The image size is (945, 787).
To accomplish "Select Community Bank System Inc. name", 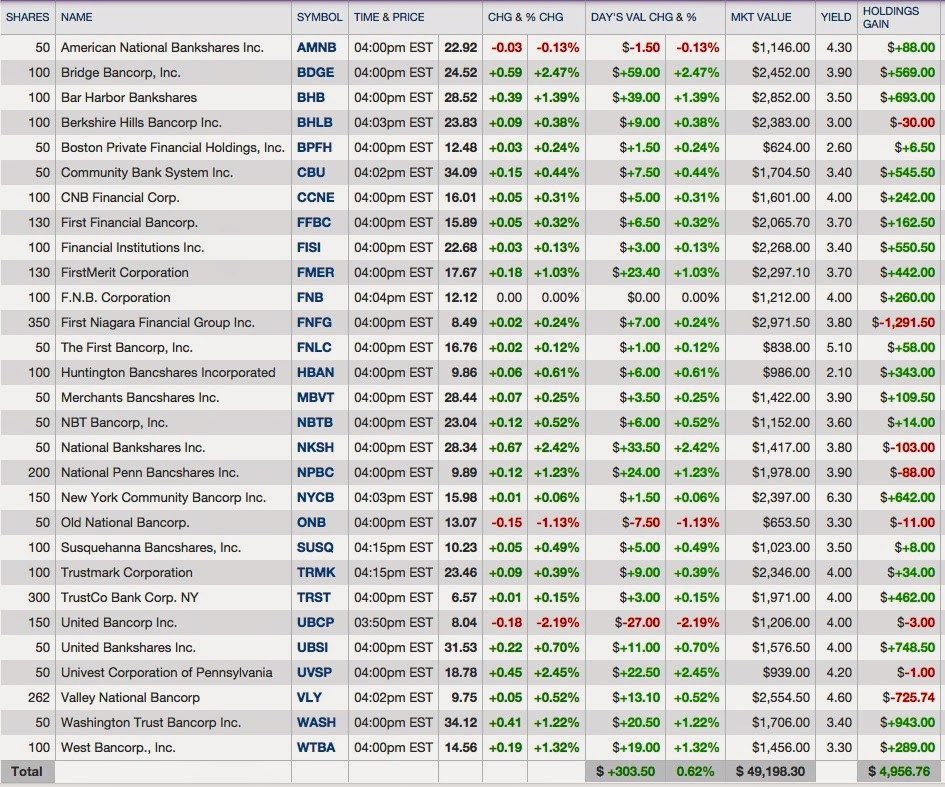I will [146, 172].
